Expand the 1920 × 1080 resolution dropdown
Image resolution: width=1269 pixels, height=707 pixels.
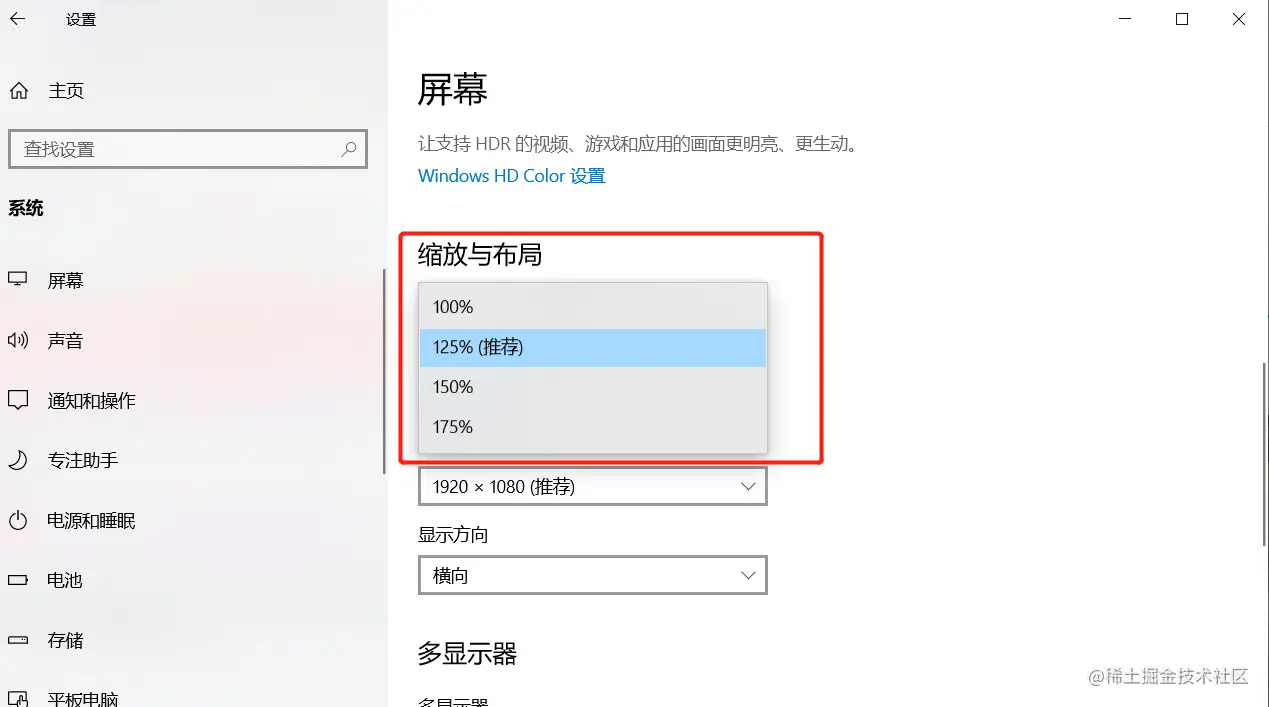pyautogui.click(x=592, y=486)
